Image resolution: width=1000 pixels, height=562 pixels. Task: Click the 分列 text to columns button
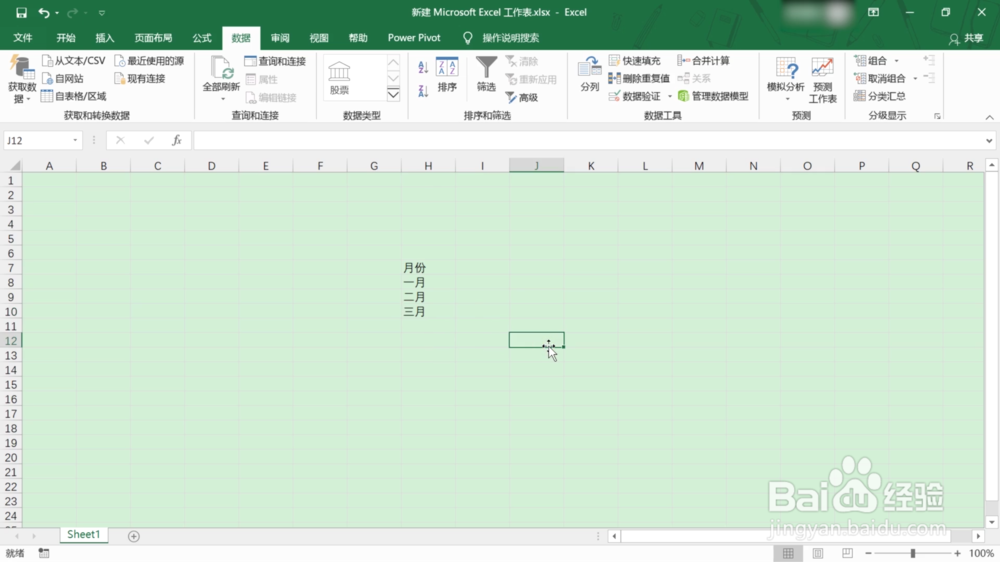tap(589, 74)
